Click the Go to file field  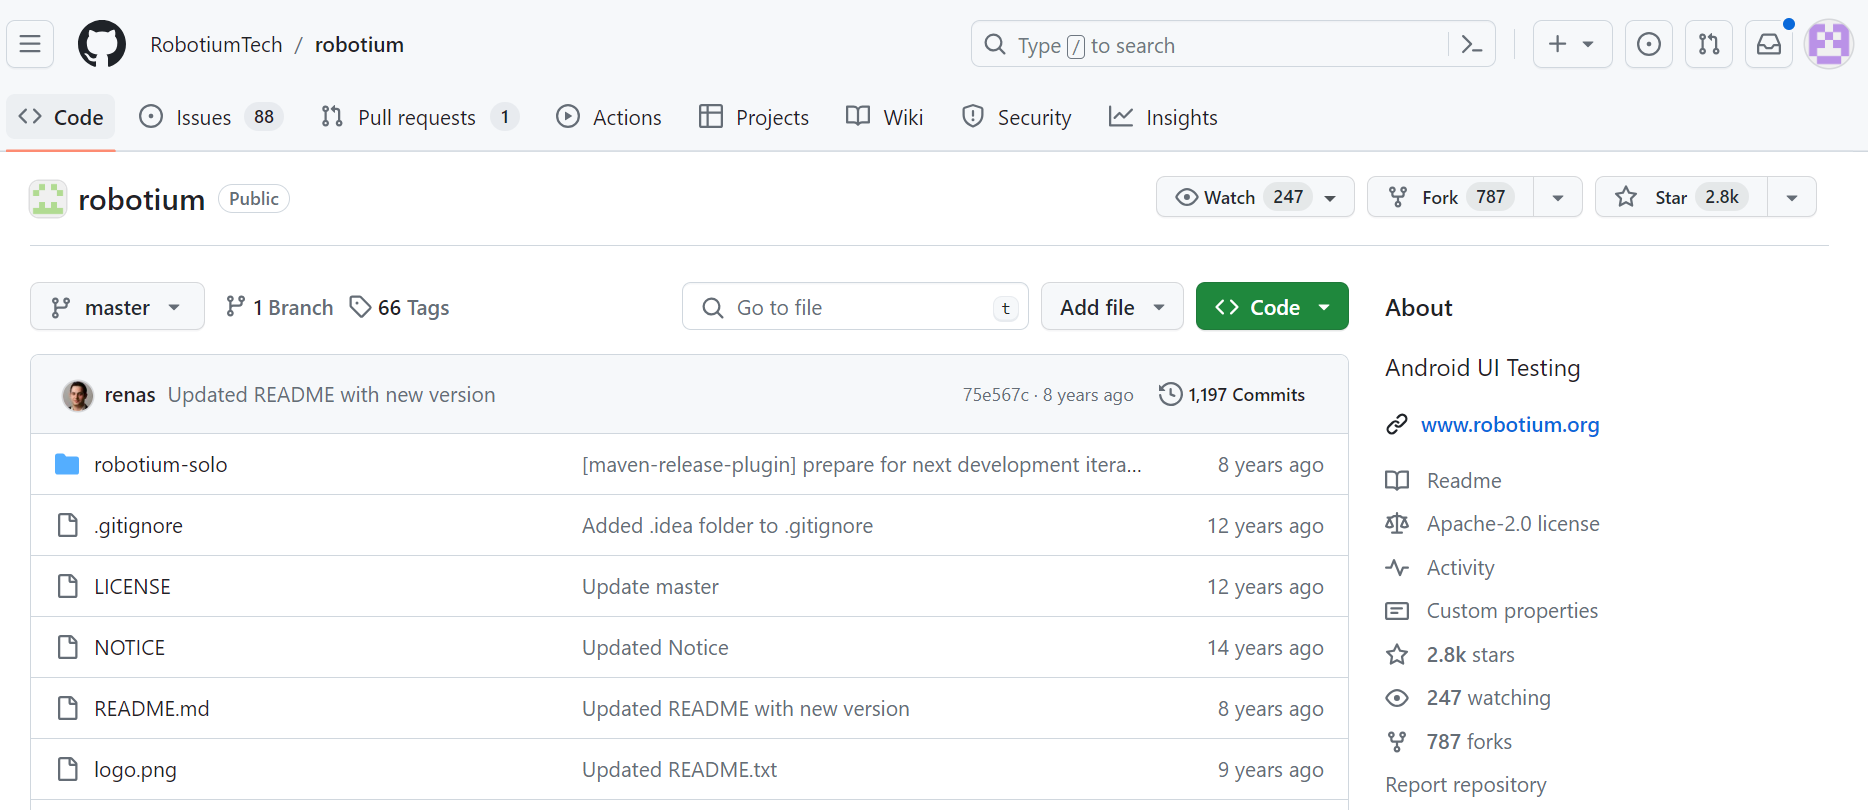(855, 307)
